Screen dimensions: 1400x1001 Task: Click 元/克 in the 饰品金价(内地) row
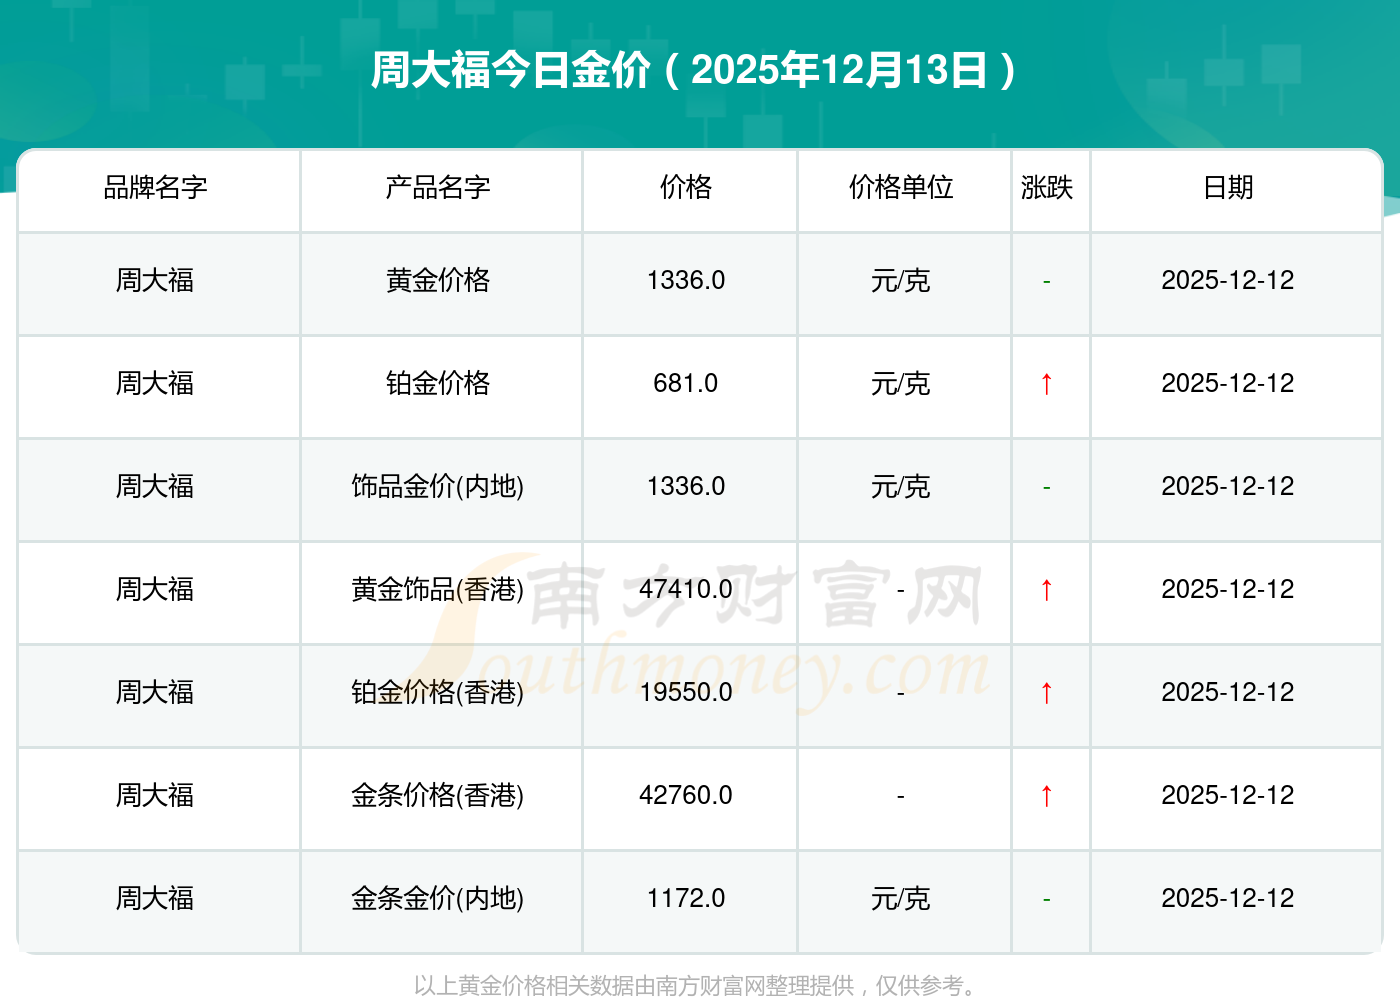tap(901, 487)
